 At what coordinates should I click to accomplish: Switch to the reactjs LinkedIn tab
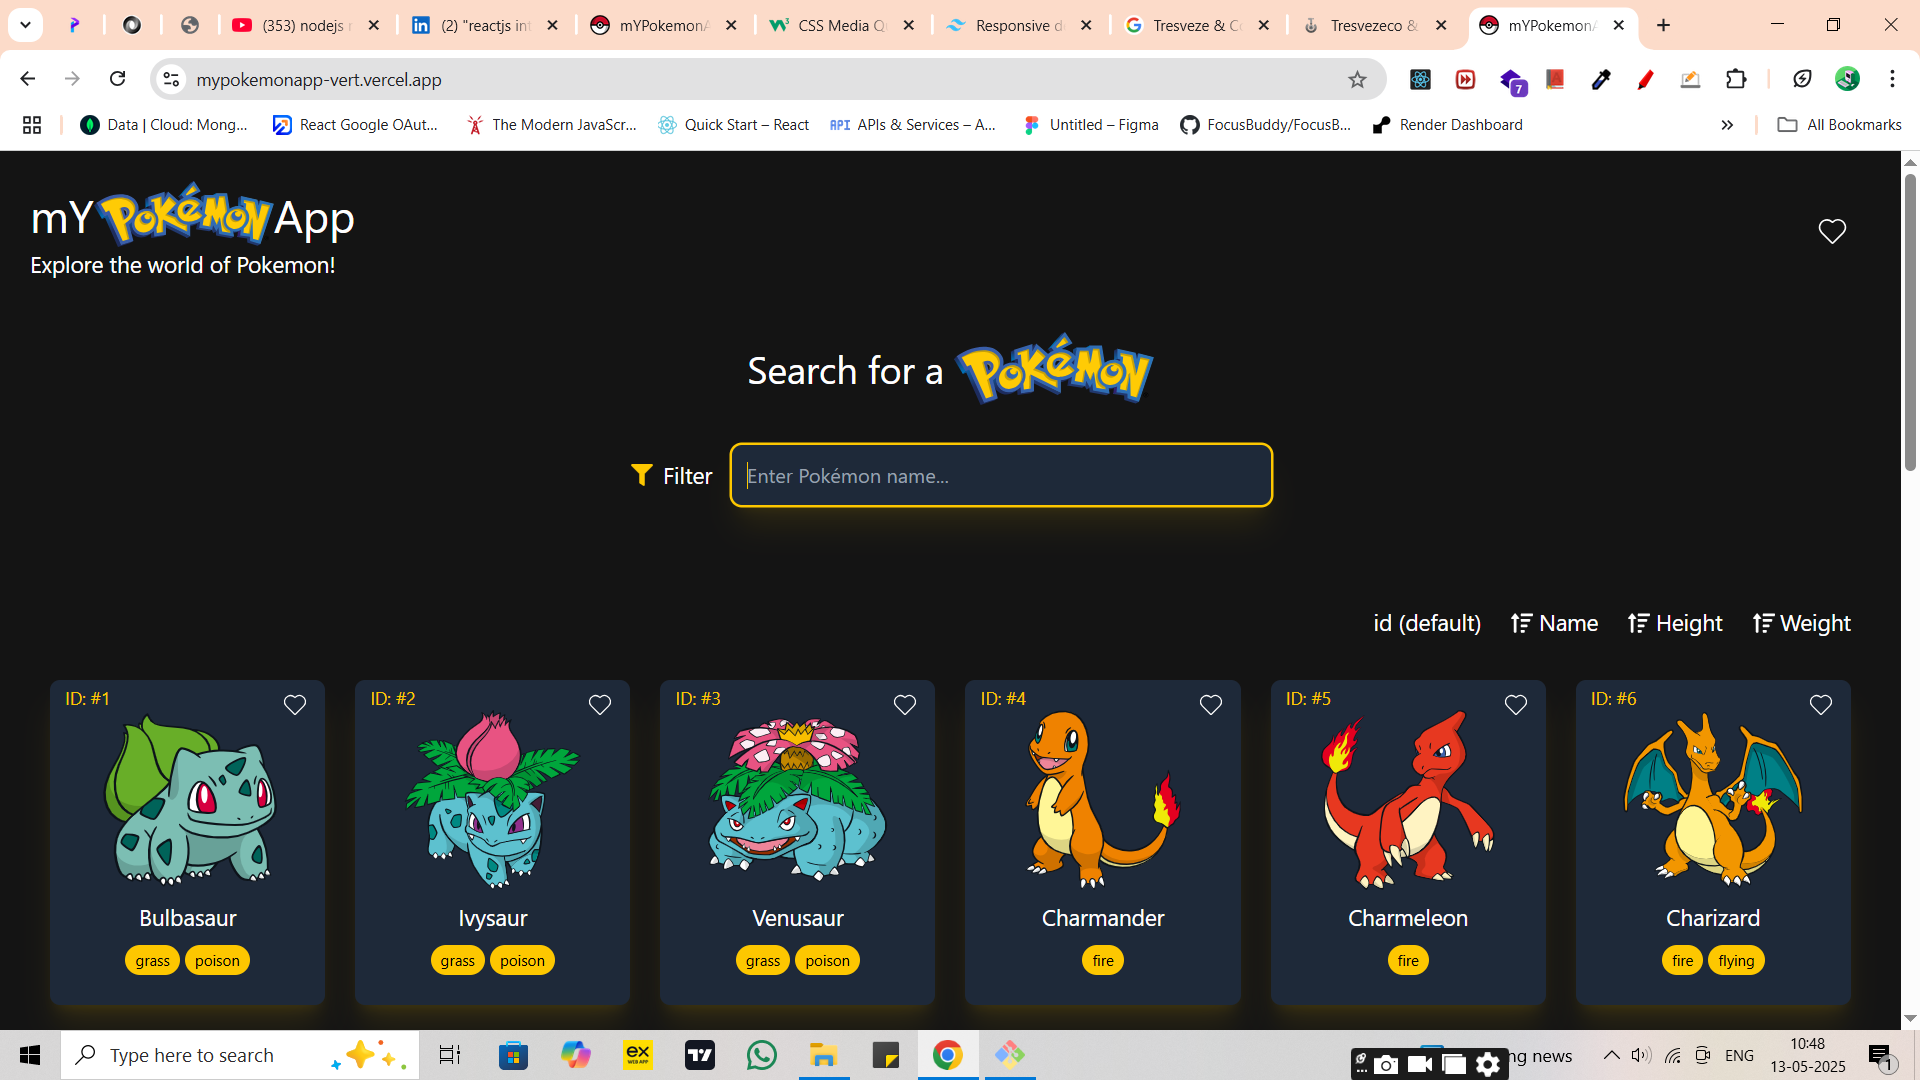[x=484, y=25]
